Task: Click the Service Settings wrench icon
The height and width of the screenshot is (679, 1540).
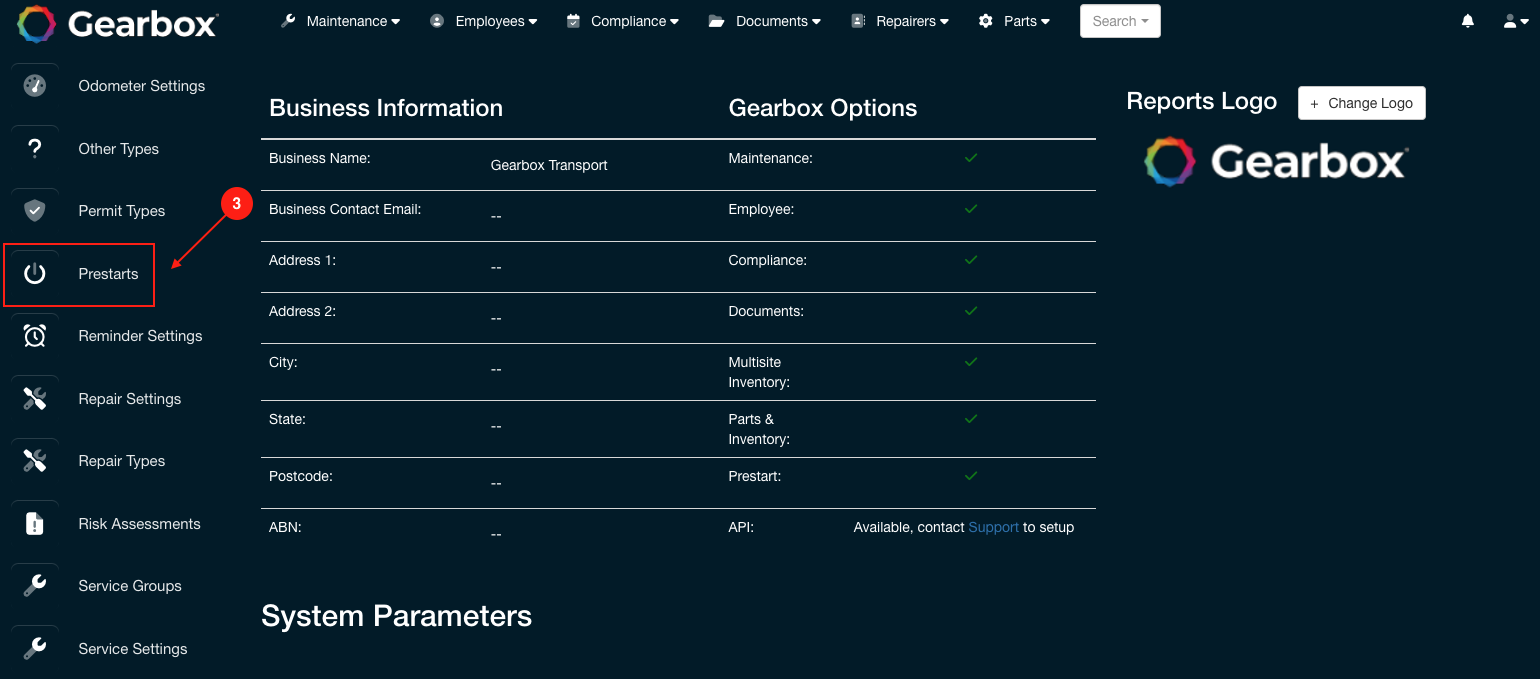Action: pos(35,649)
